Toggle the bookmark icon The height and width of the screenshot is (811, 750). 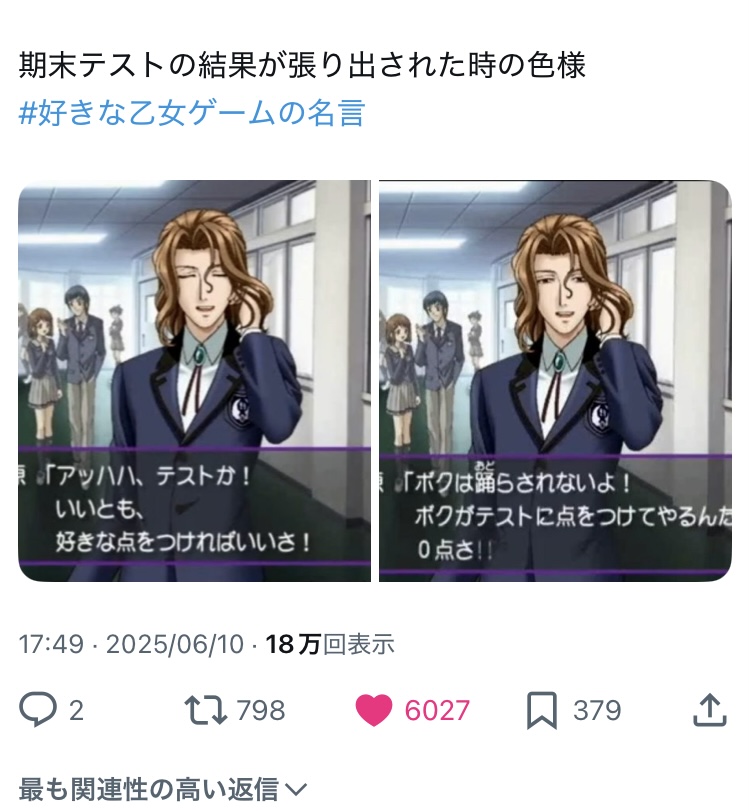(x=542, y=710)
